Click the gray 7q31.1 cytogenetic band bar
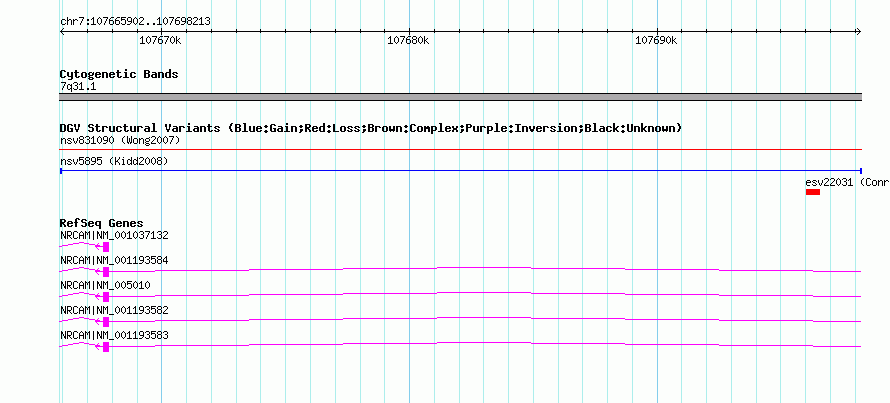 pos(460,97)
